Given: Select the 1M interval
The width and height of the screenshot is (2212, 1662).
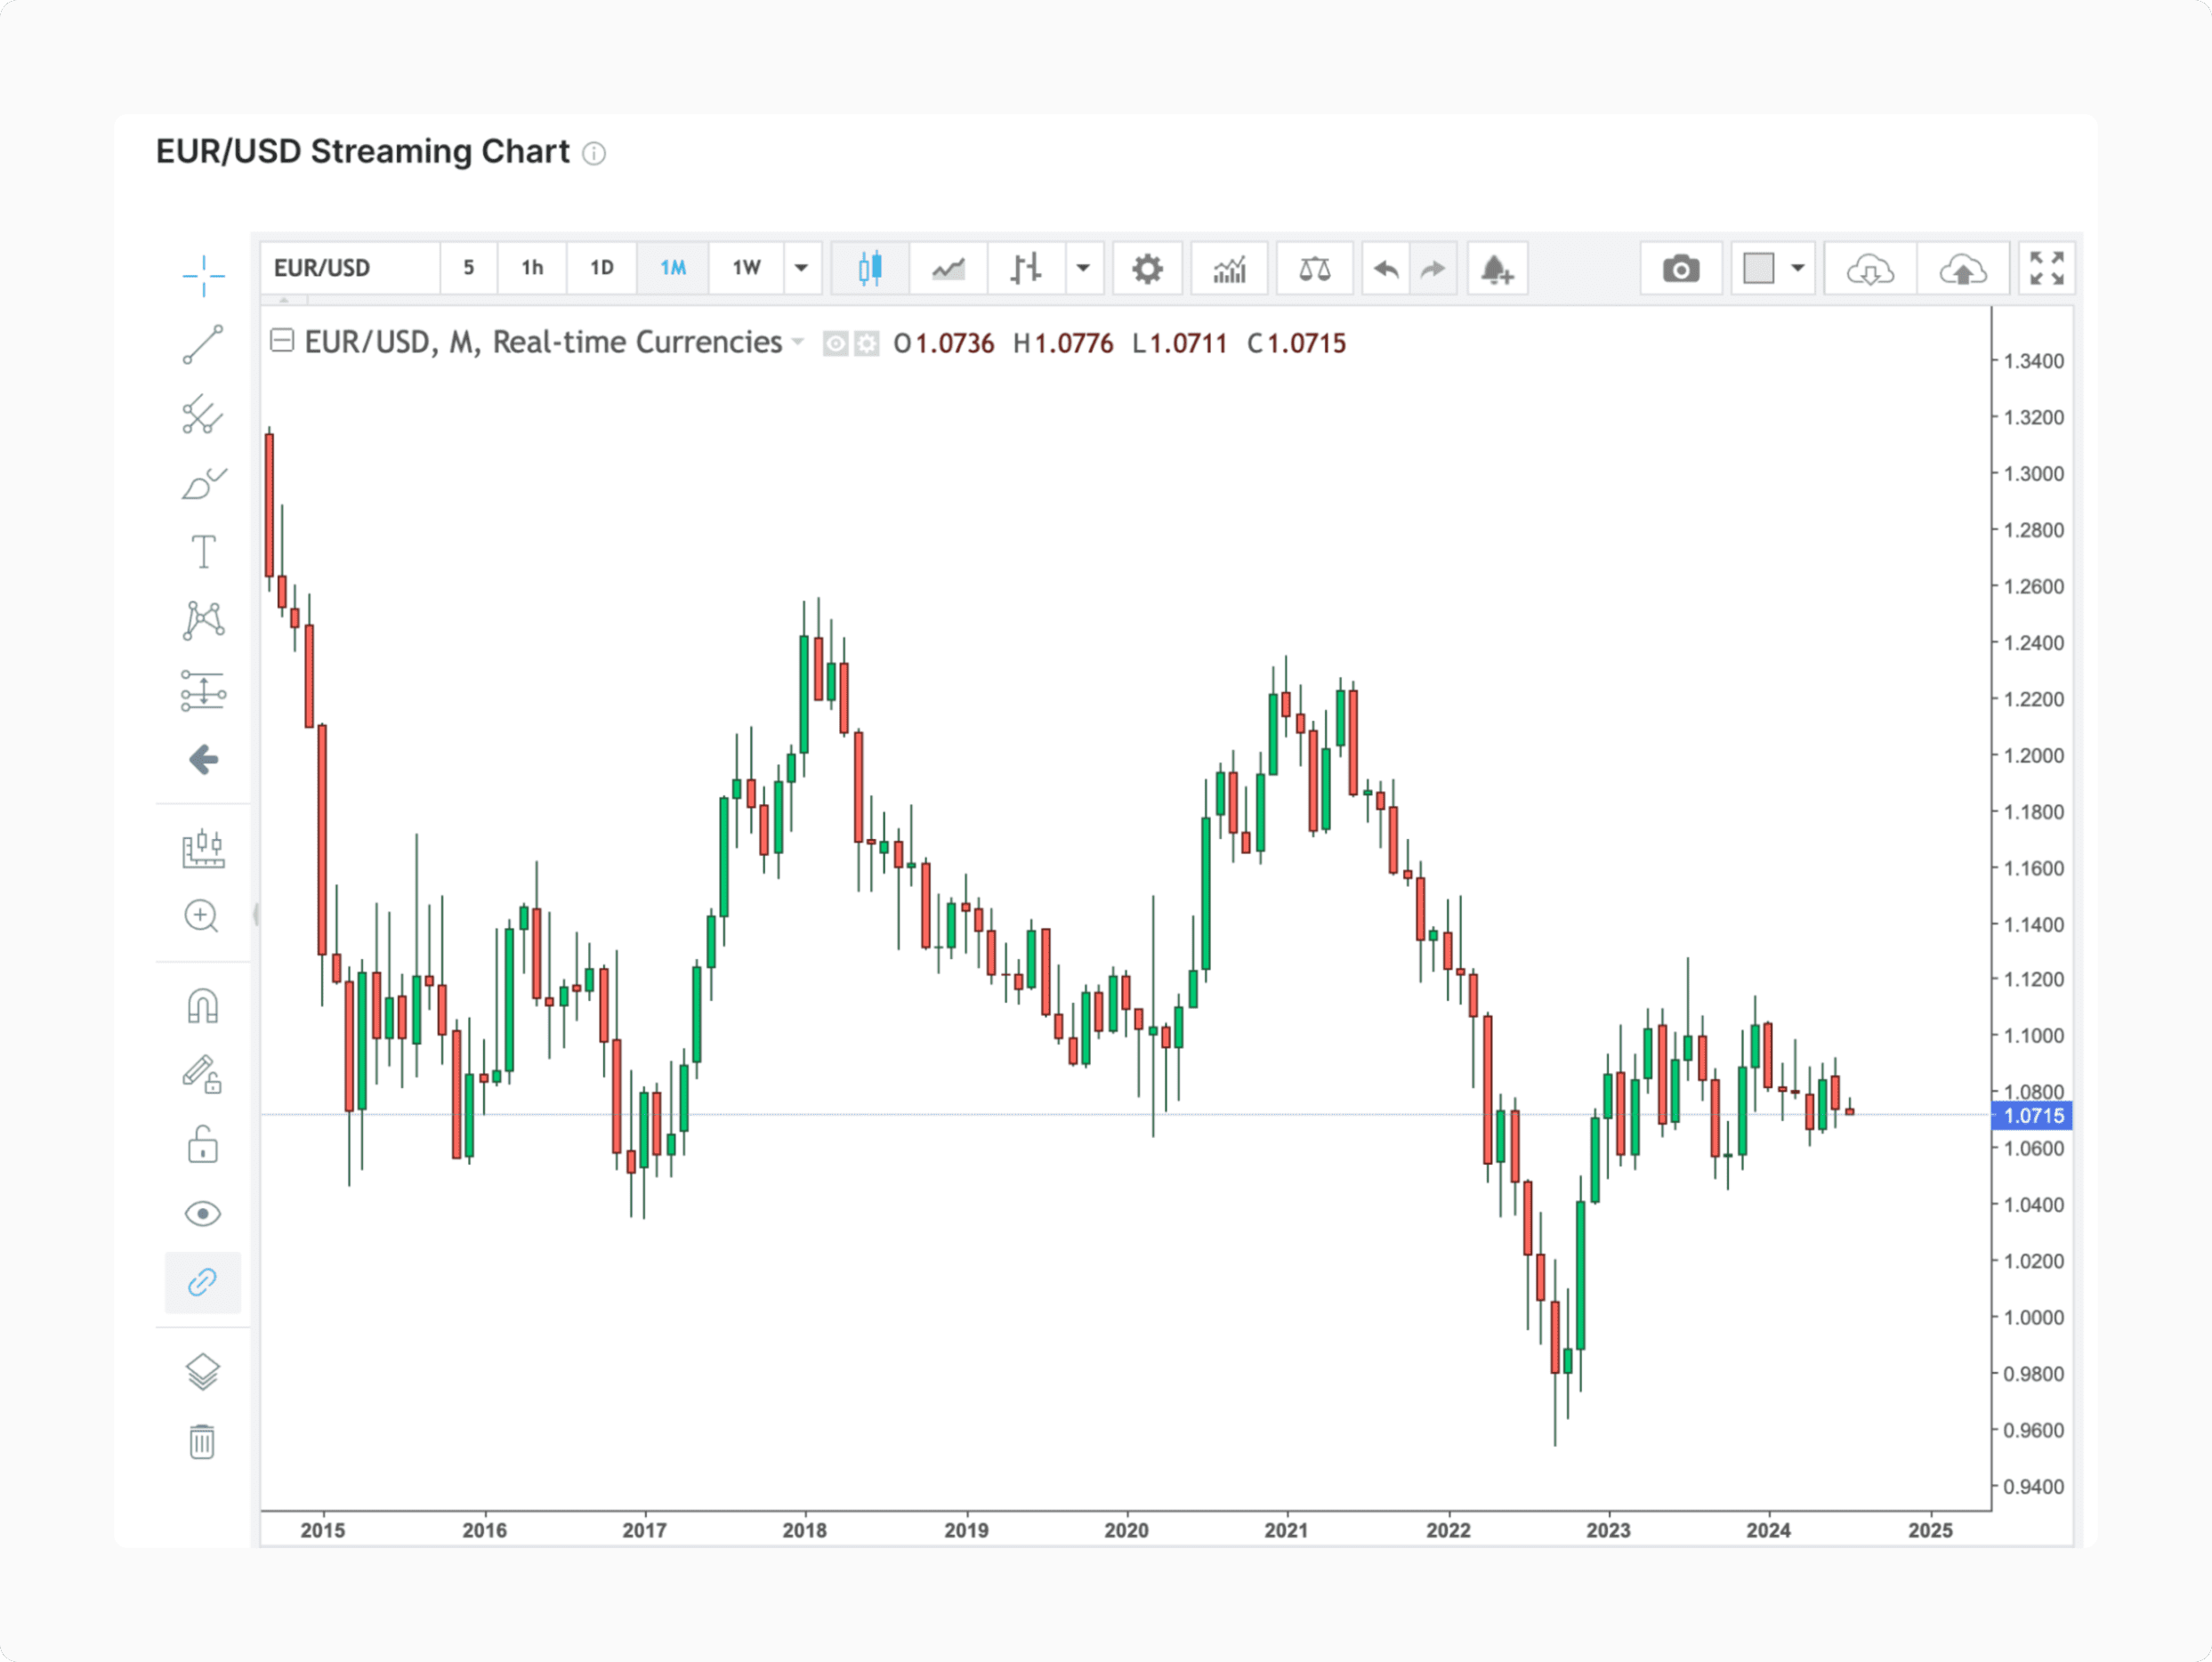Looking at the screenshot, I should [x=673, y=268].
